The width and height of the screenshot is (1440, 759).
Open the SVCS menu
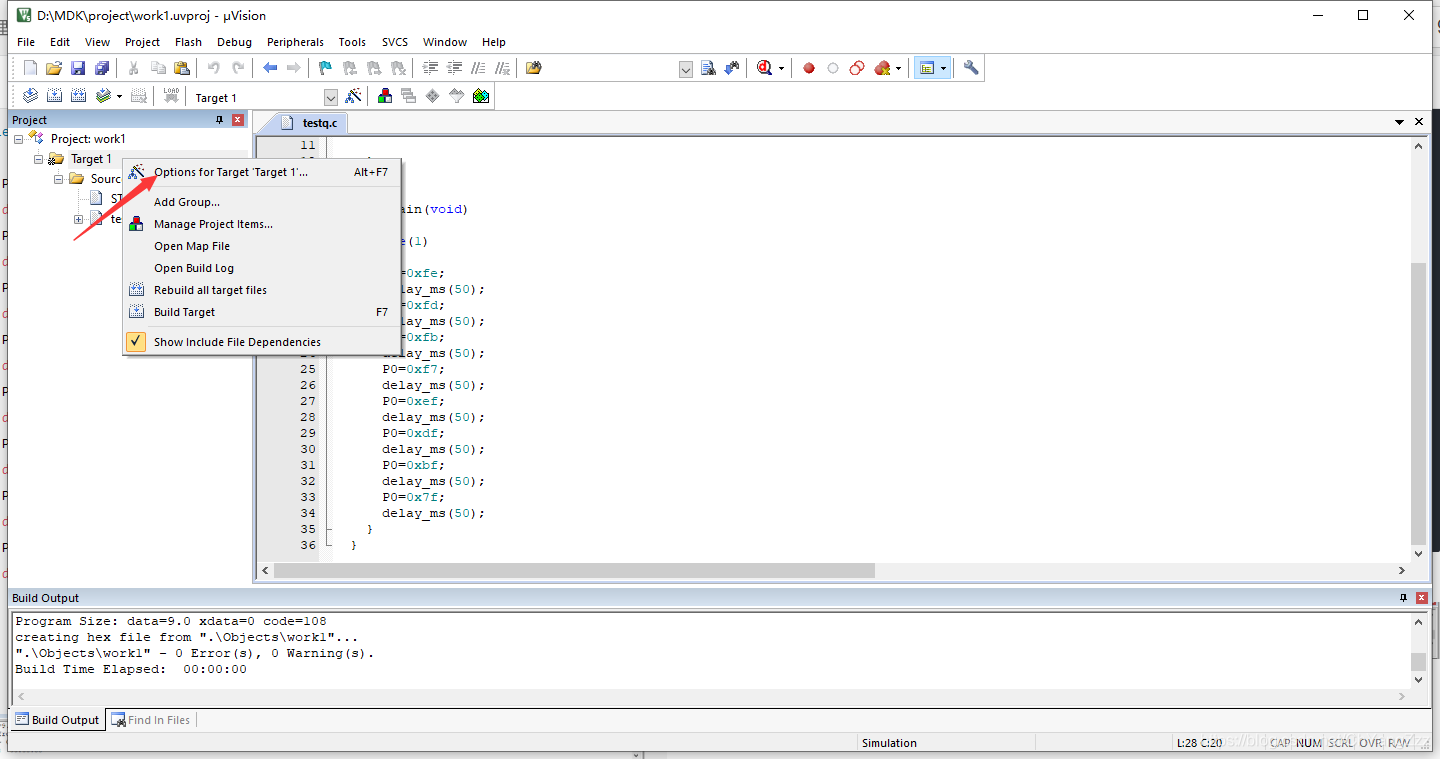(x=395, y=42)
